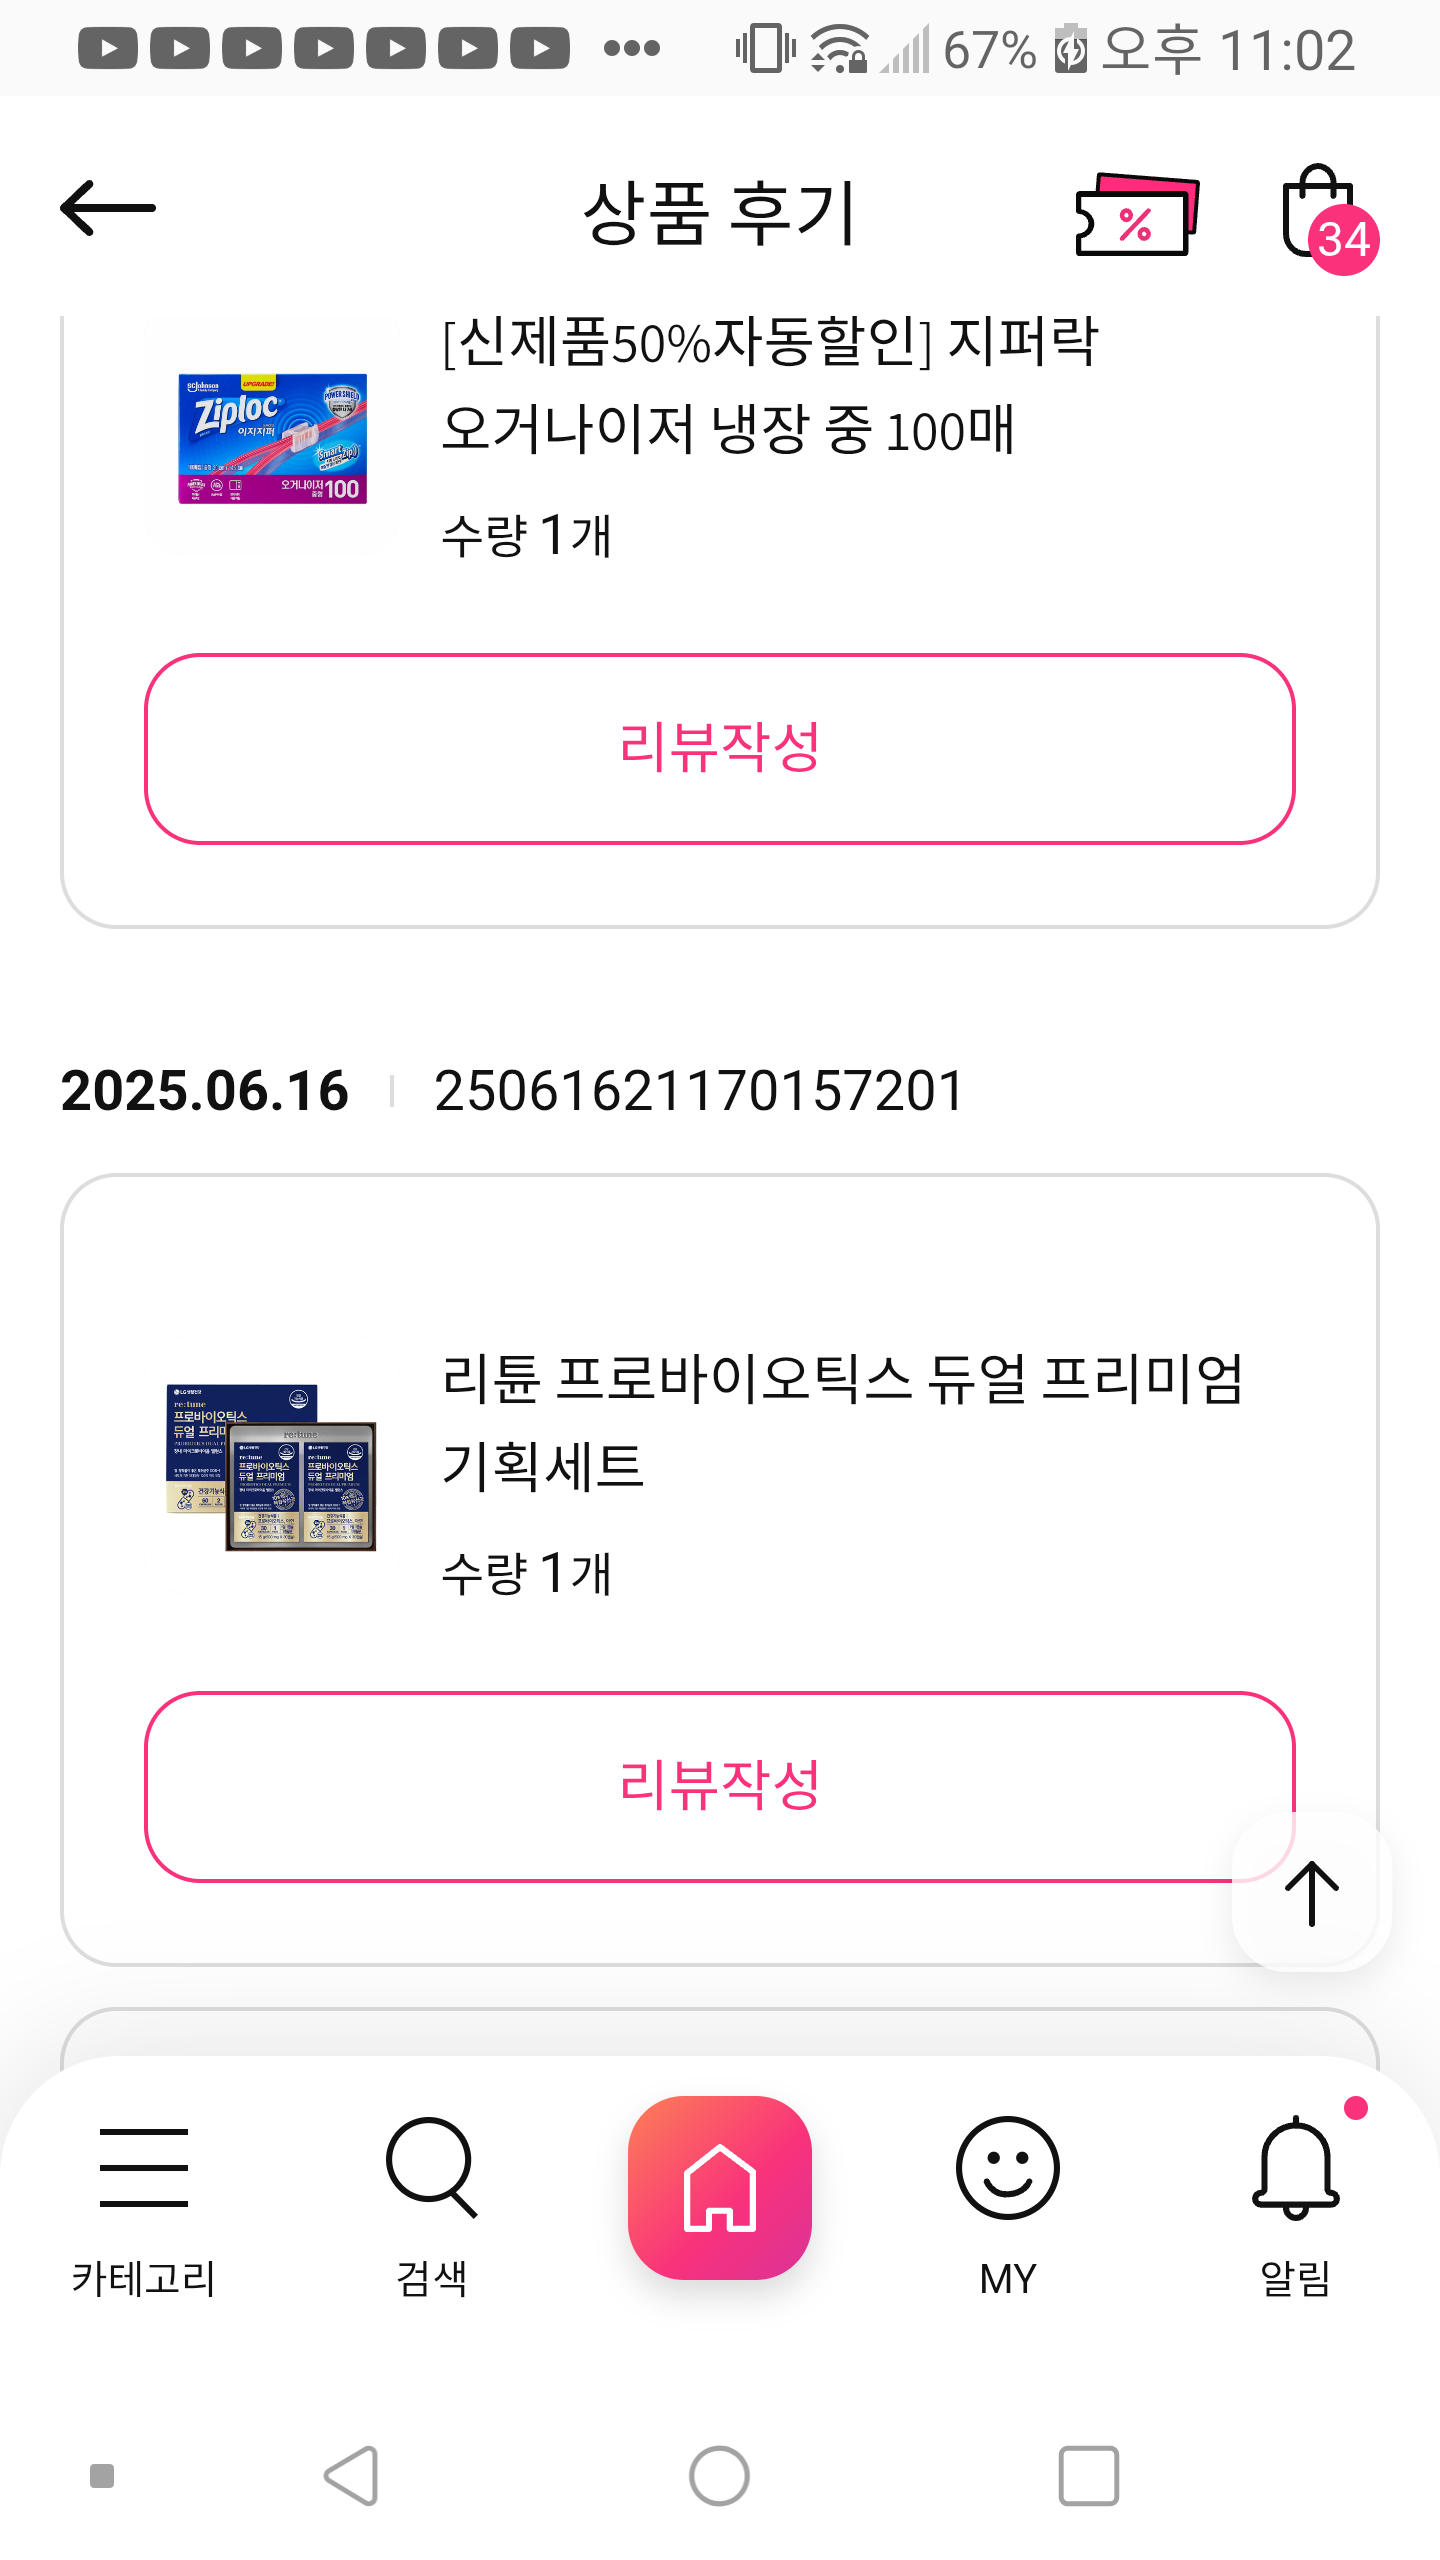Tap the status bar overflow dots
Screen dimensions: 1440x2560
[x=632, y=48]
